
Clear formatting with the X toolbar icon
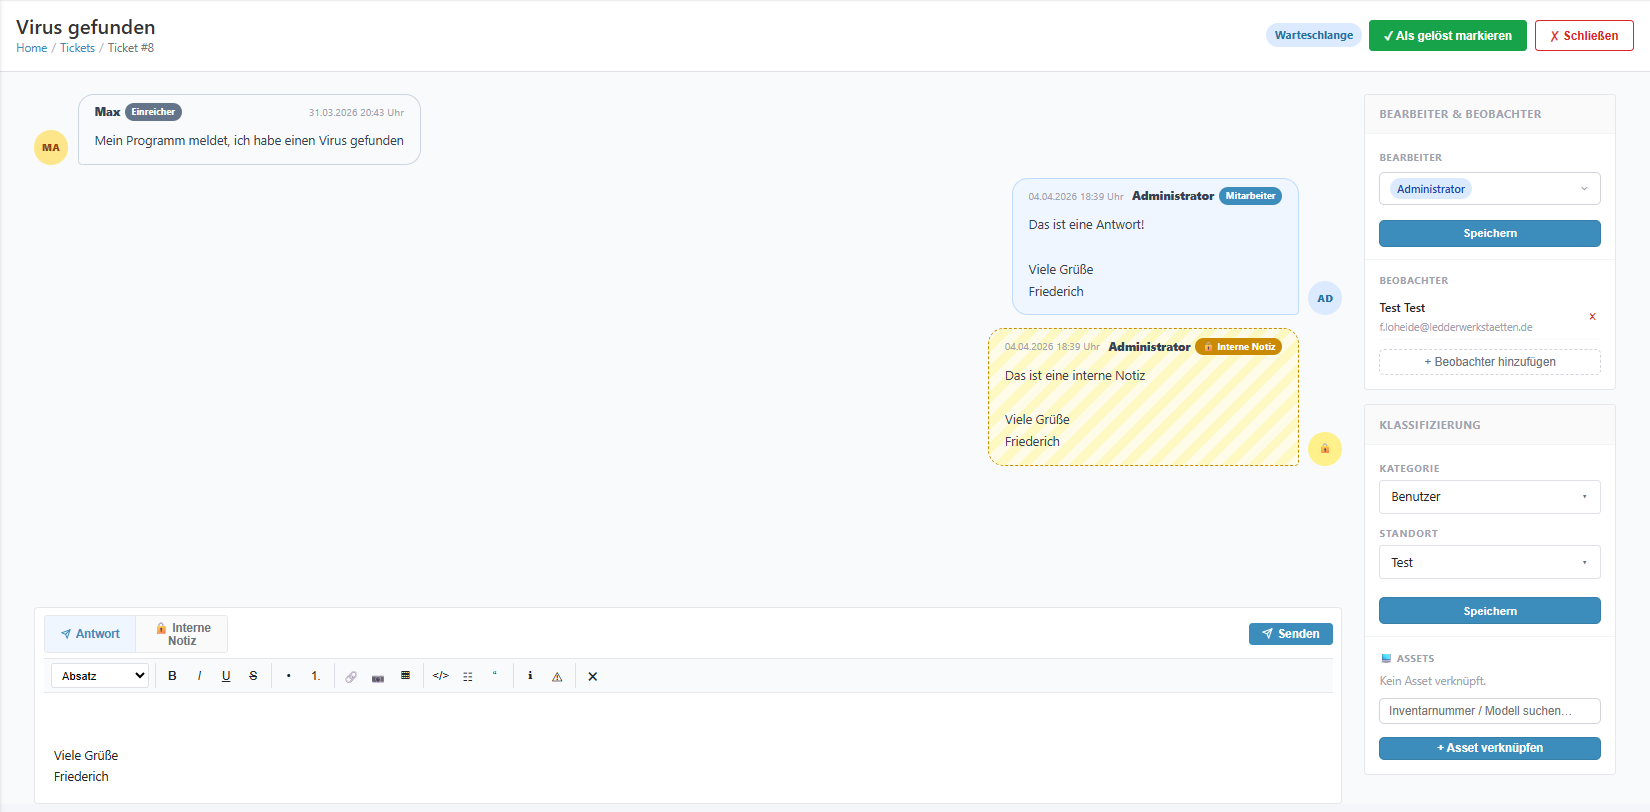[592, 677]
